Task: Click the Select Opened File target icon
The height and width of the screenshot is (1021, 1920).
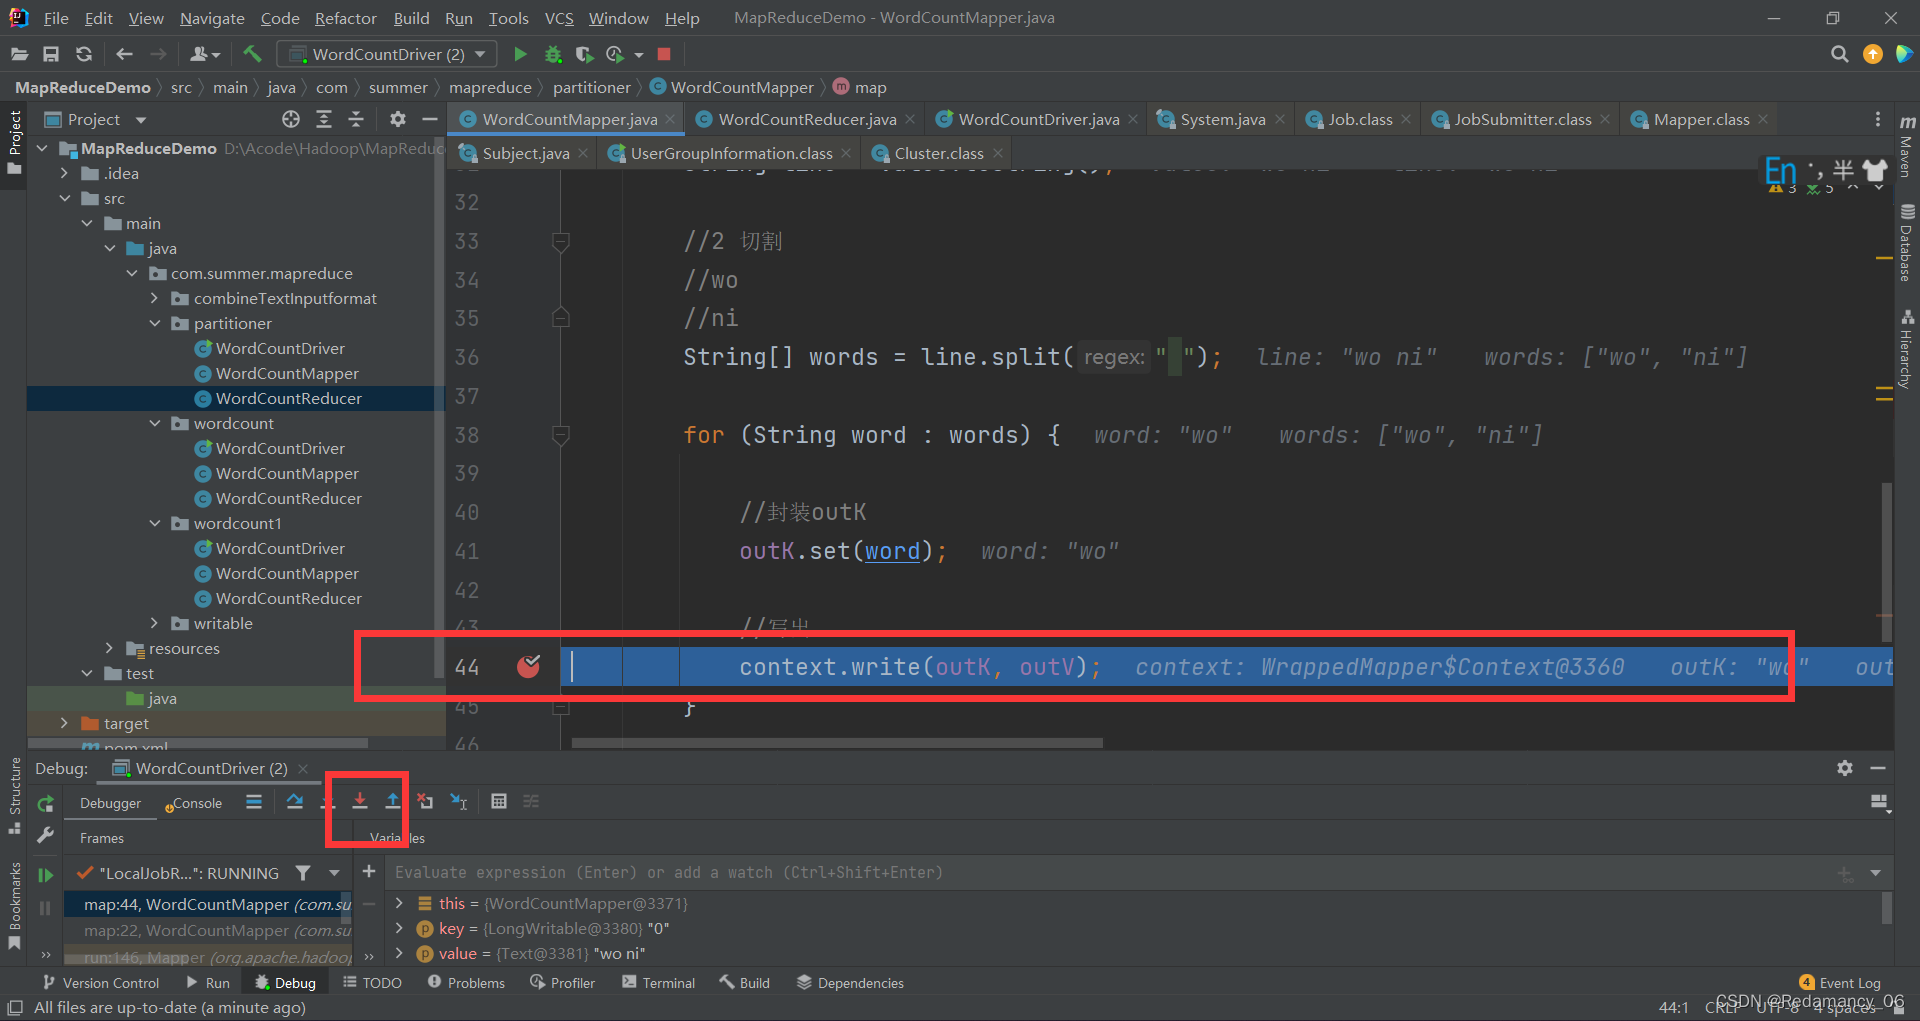Action: pos(291,119)
